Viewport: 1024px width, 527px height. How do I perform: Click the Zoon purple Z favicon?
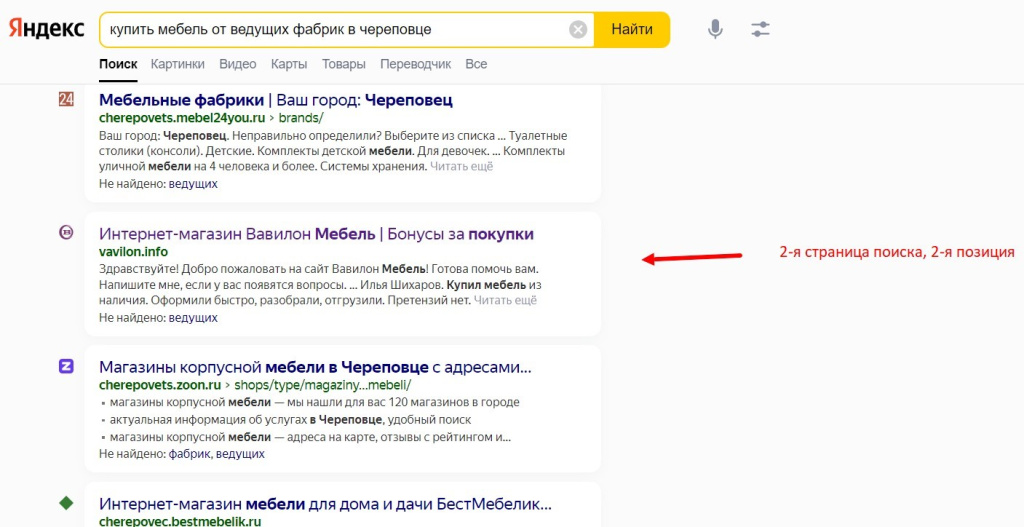(66, 366)
